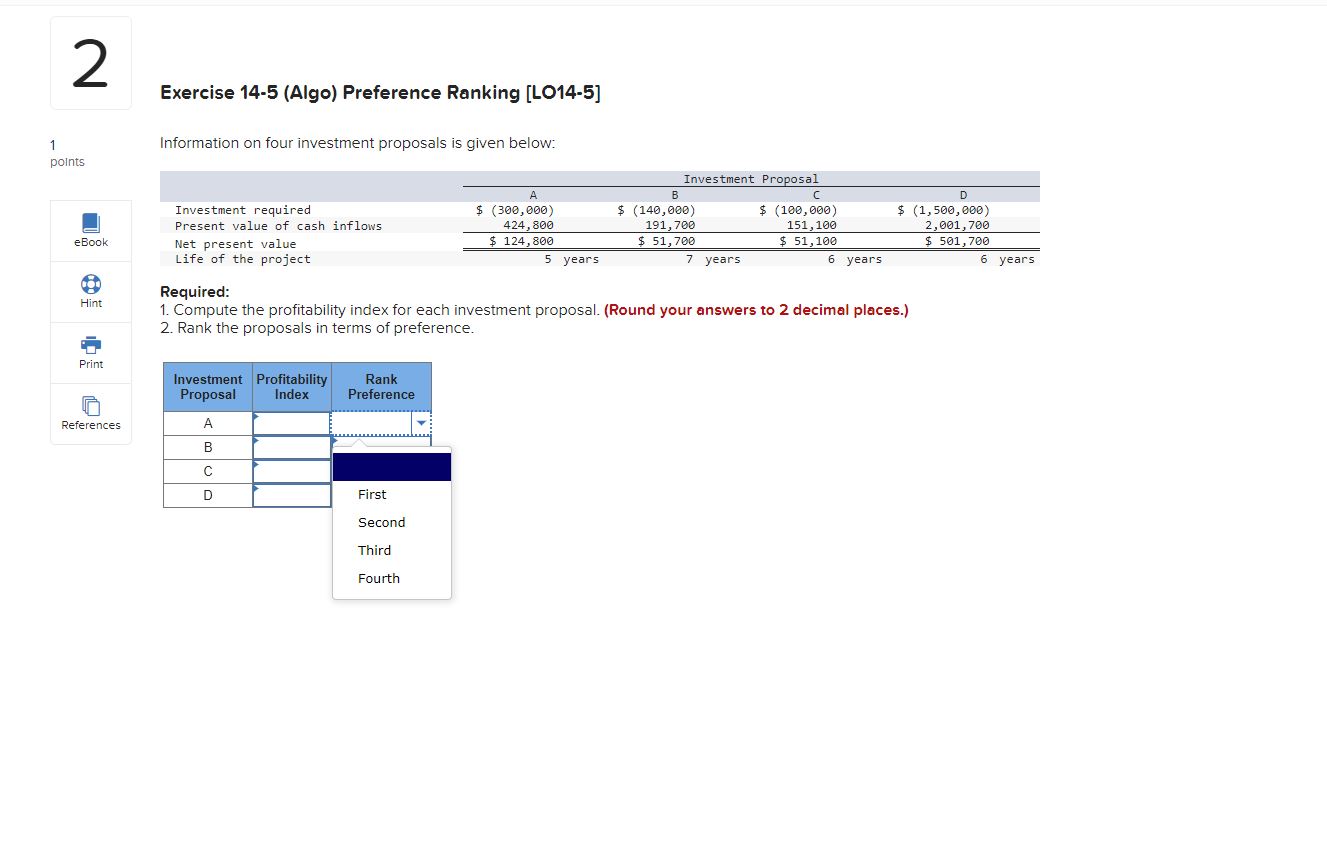Click the '$ 124,800' net present value
This screenshot has height=842, width=1327.
pos(521,241)
